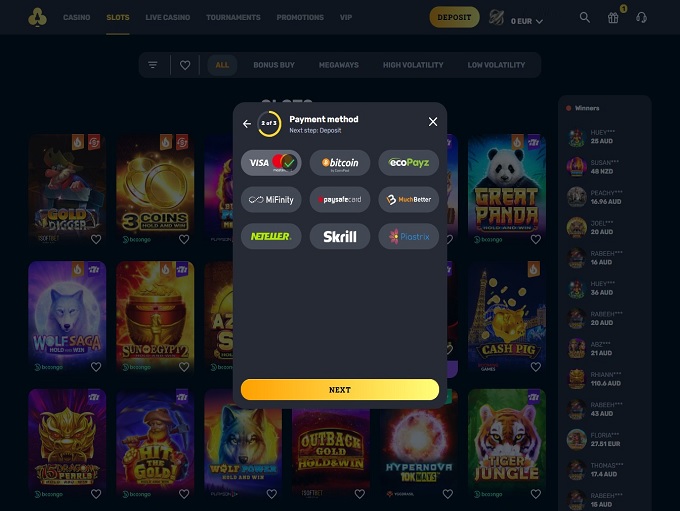The width and height of the screenshot is (680, 511).
Task: Select Skrill payment option
Action: pyautogui.click(x=340, y=236)
